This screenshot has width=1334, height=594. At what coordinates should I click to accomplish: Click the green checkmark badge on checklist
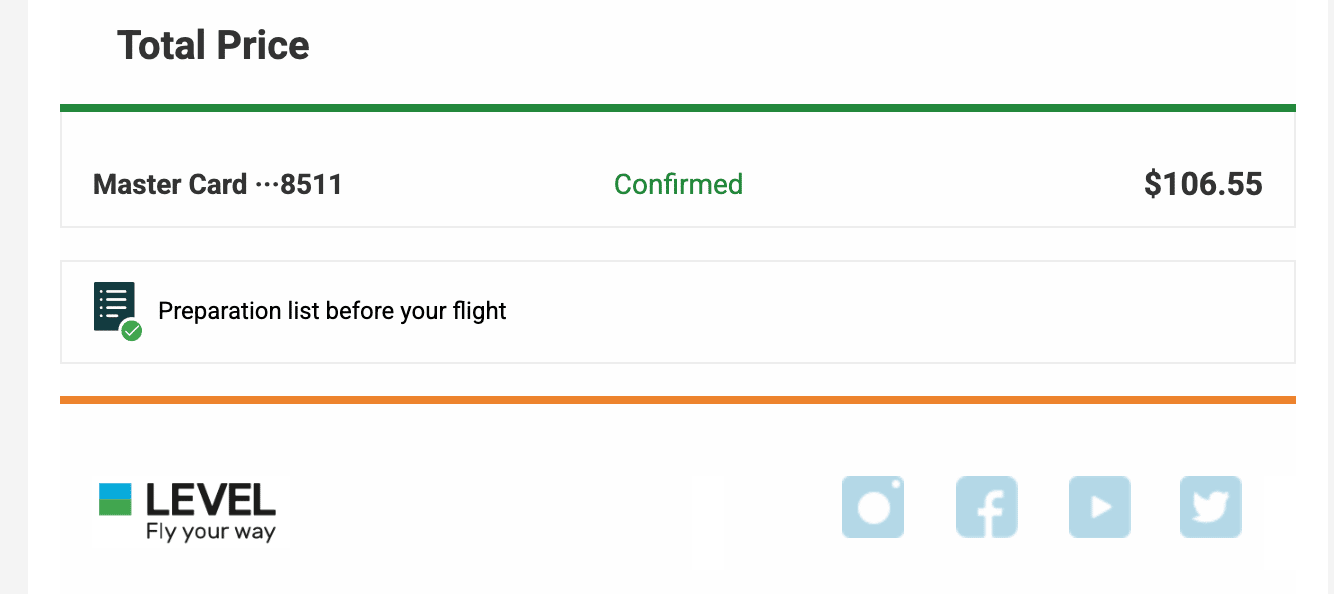coord(131,331)
